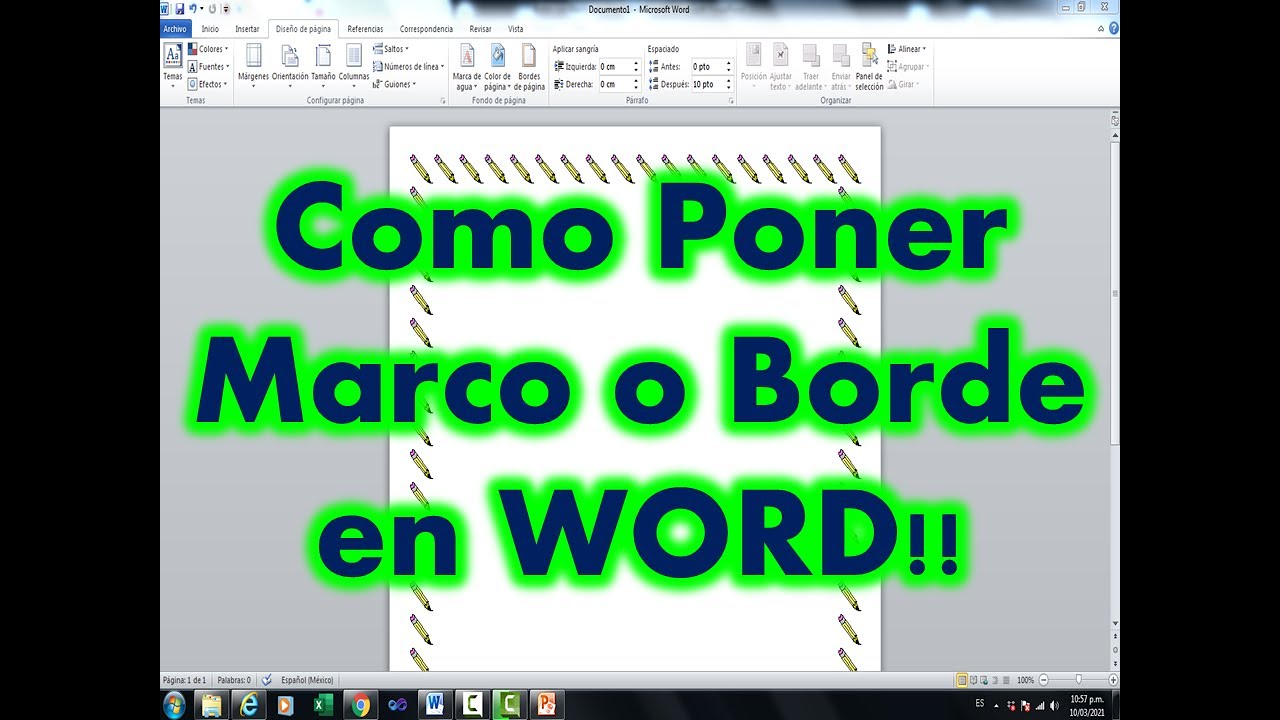Click the Antes spacing spinner arrows
The image size is (1280, 720).
click(x=729, y=67)
